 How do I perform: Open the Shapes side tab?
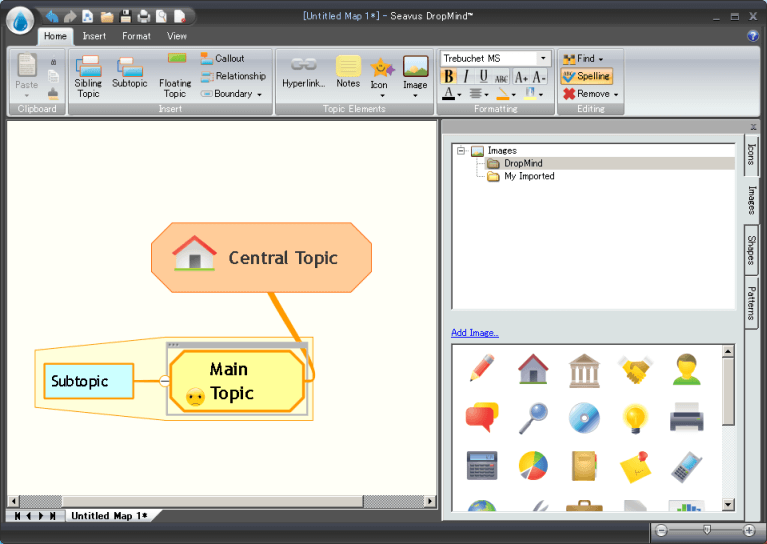coord(751,250)
